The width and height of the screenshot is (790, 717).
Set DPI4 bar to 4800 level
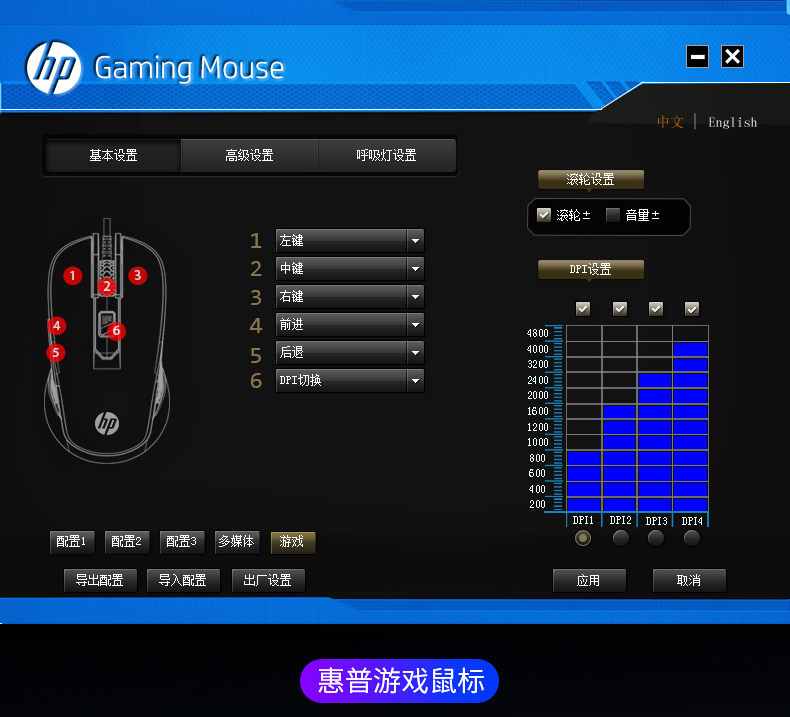pos(691,334)
